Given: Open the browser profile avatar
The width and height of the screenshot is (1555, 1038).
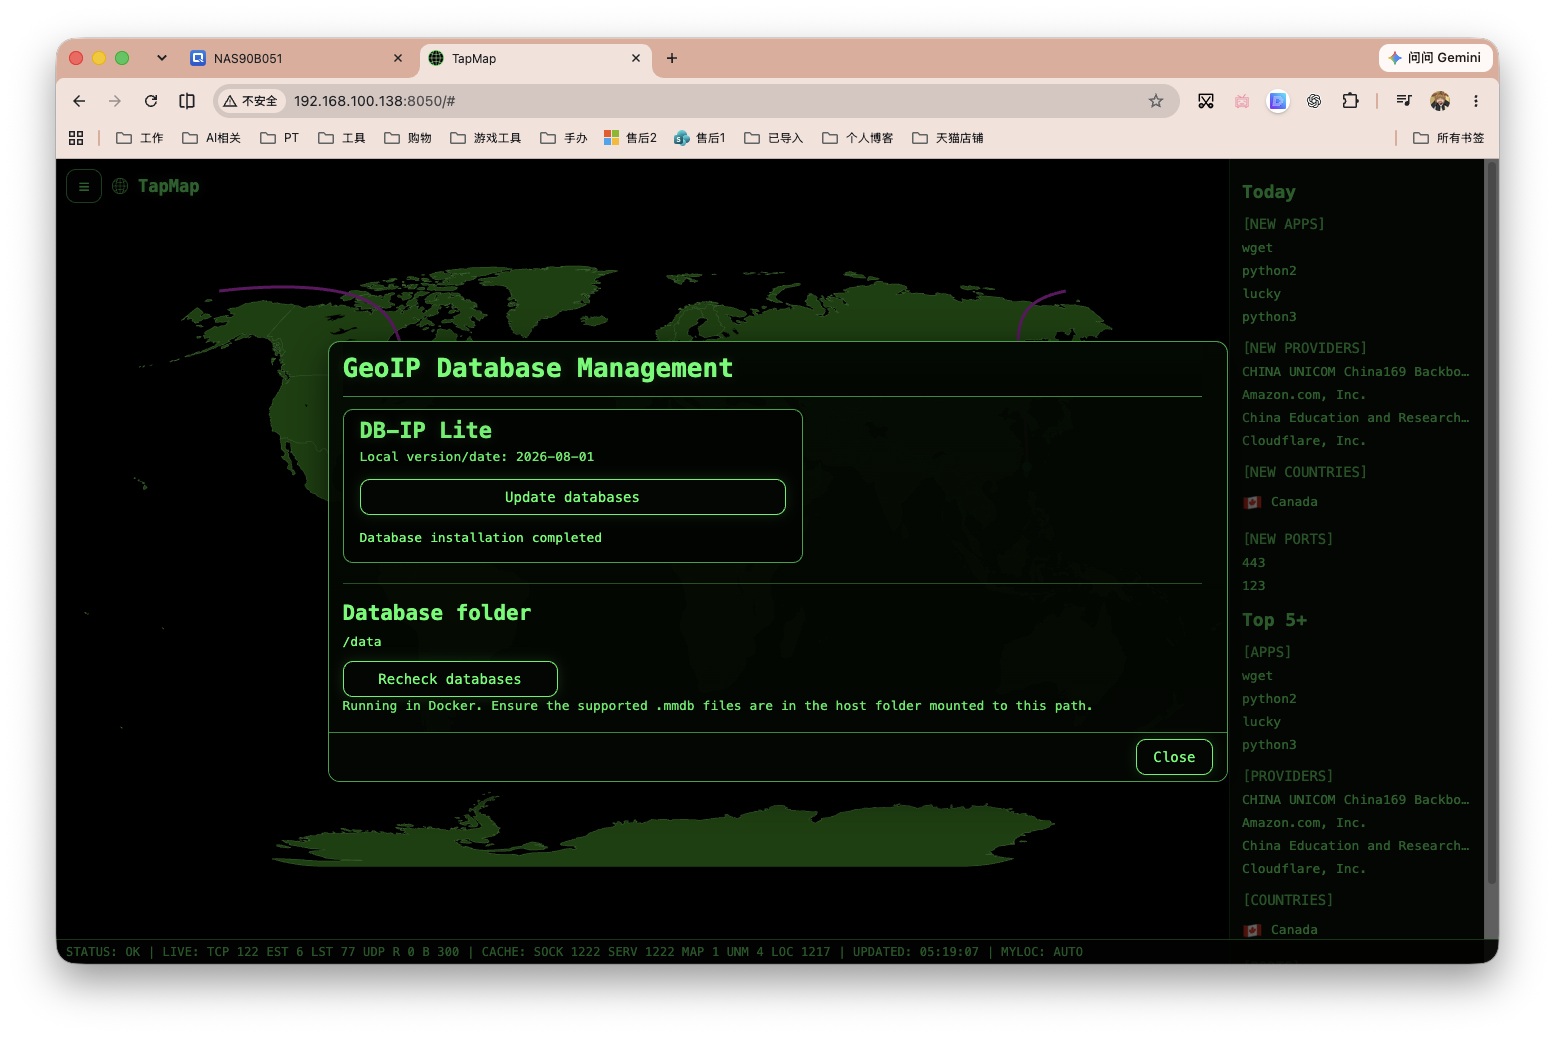Looking at the screenshot, I should [x=1440, y=101].
